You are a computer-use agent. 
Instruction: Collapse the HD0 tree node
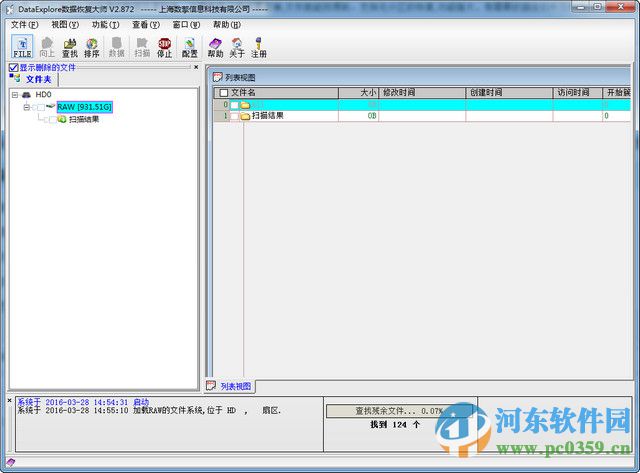[x=15, y=95]
